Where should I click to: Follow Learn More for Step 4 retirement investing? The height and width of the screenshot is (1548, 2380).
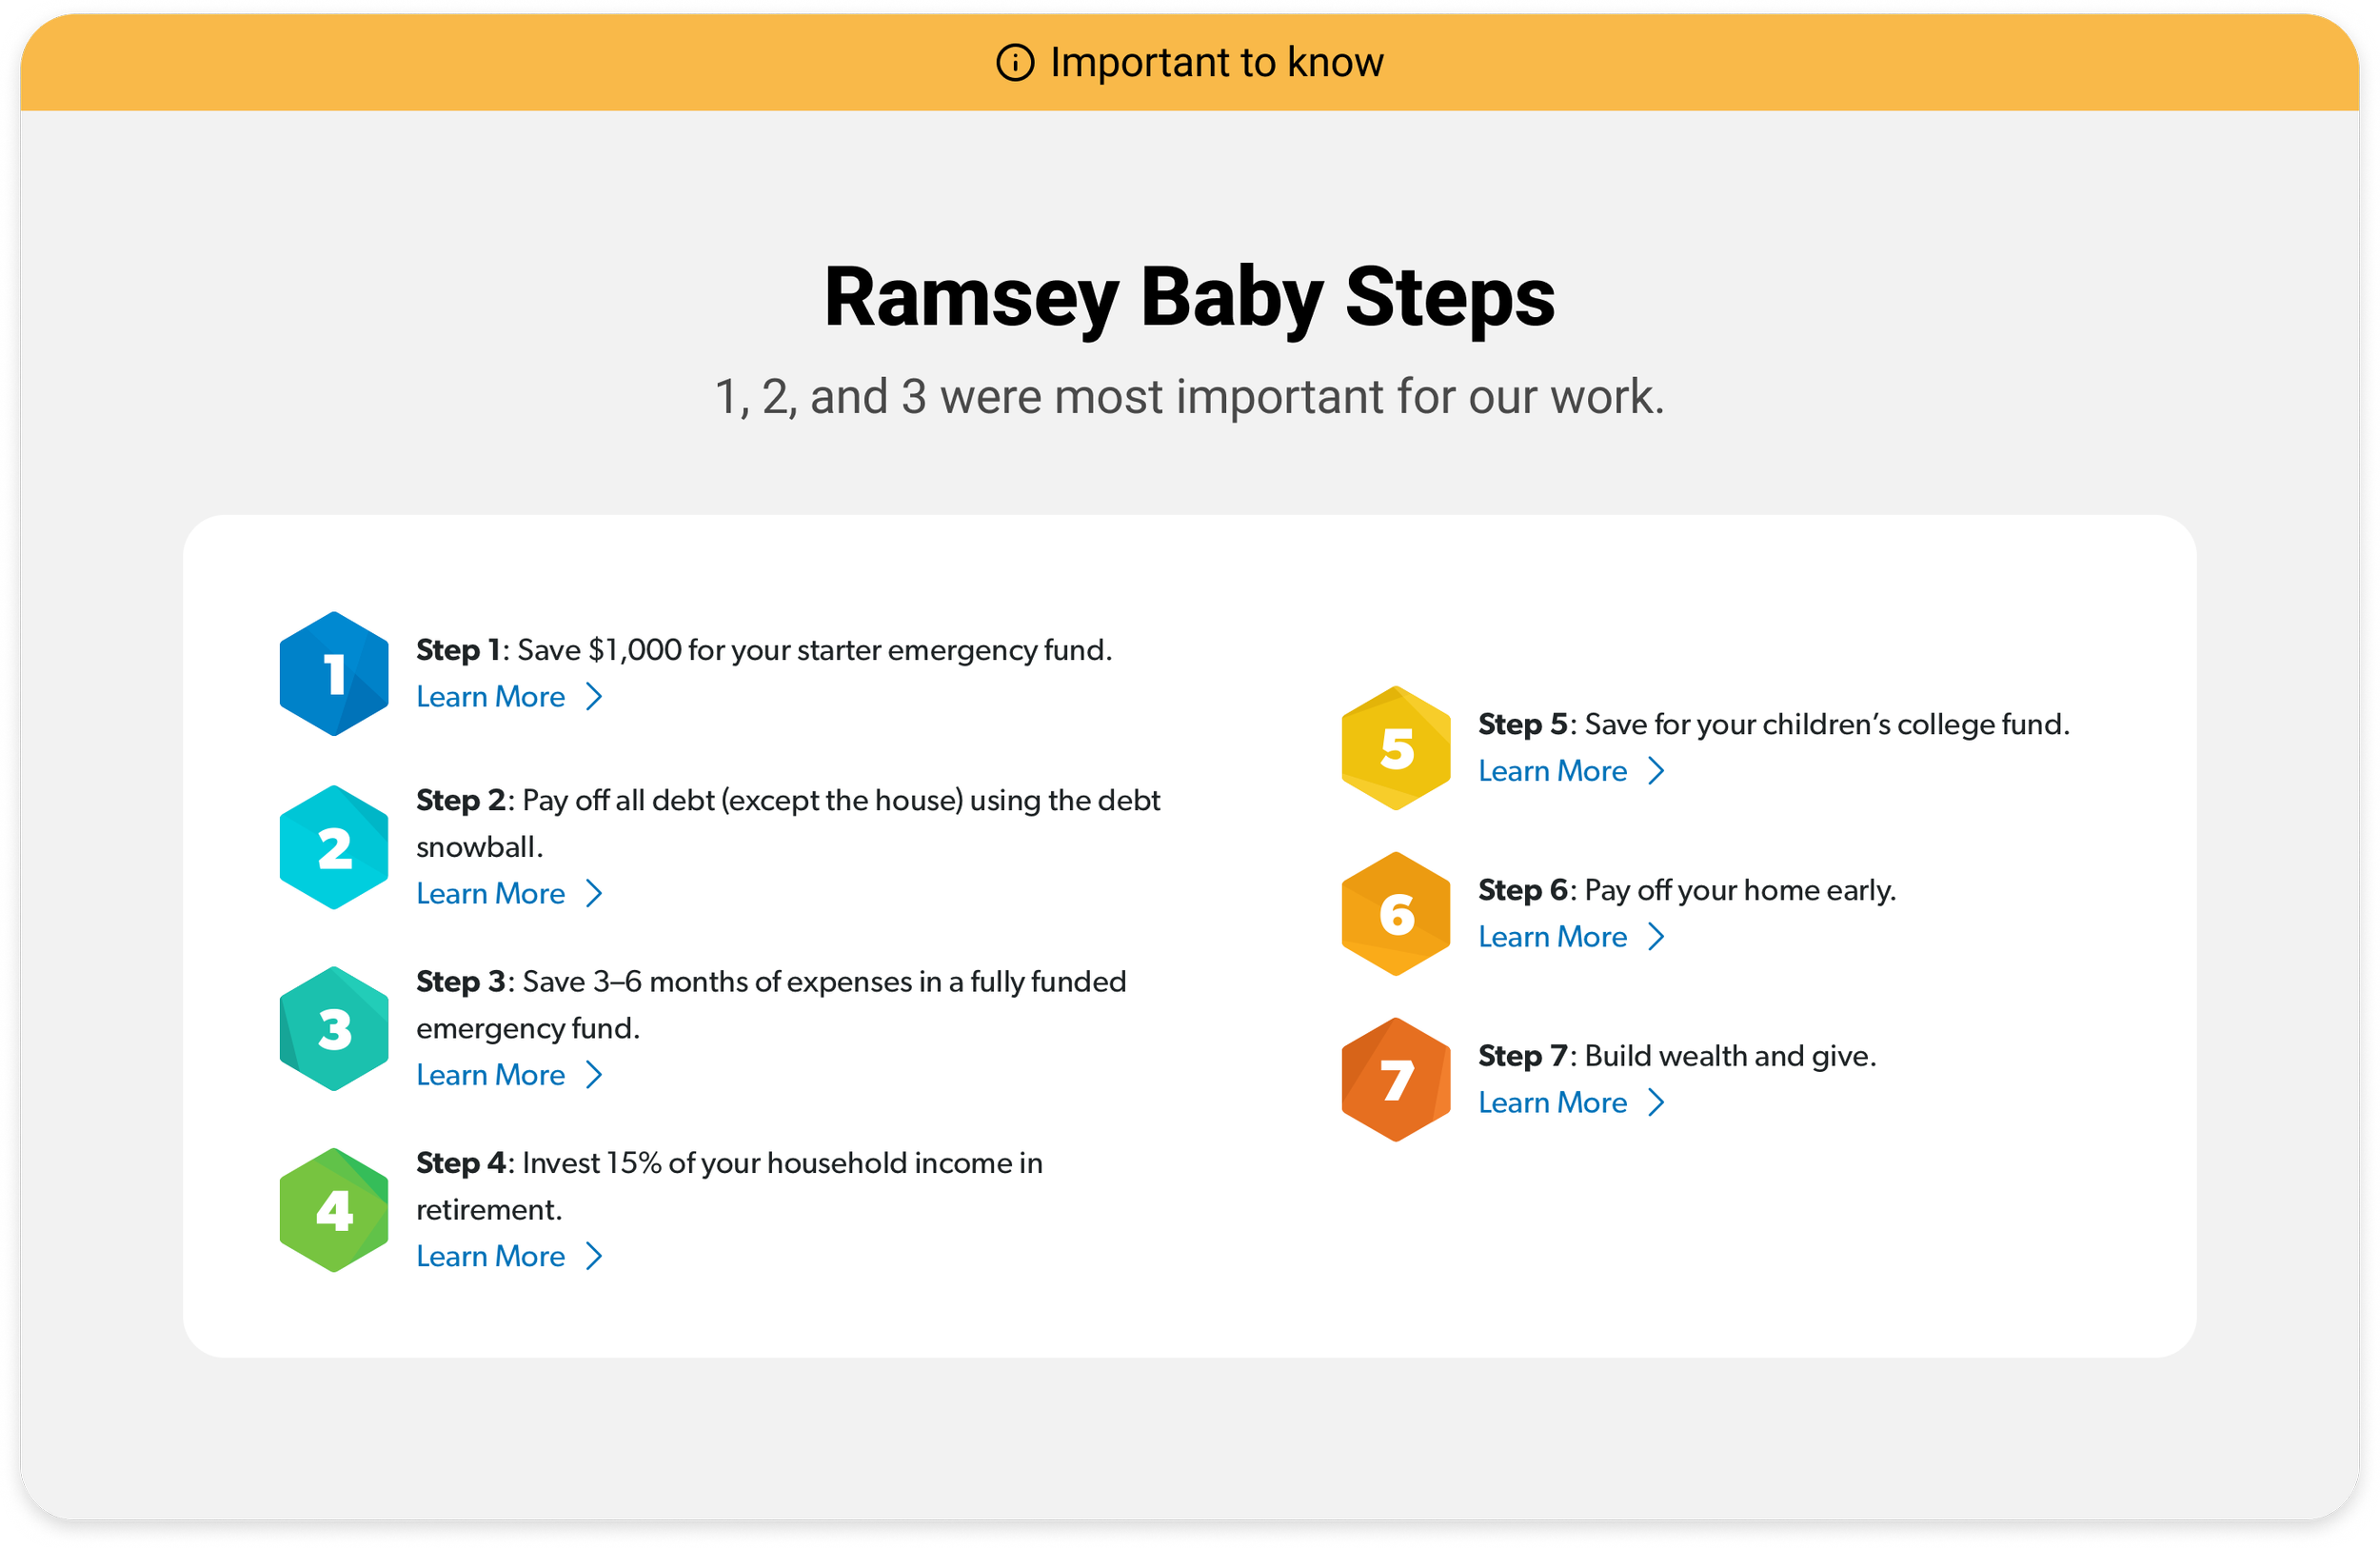pos(491,1257)
